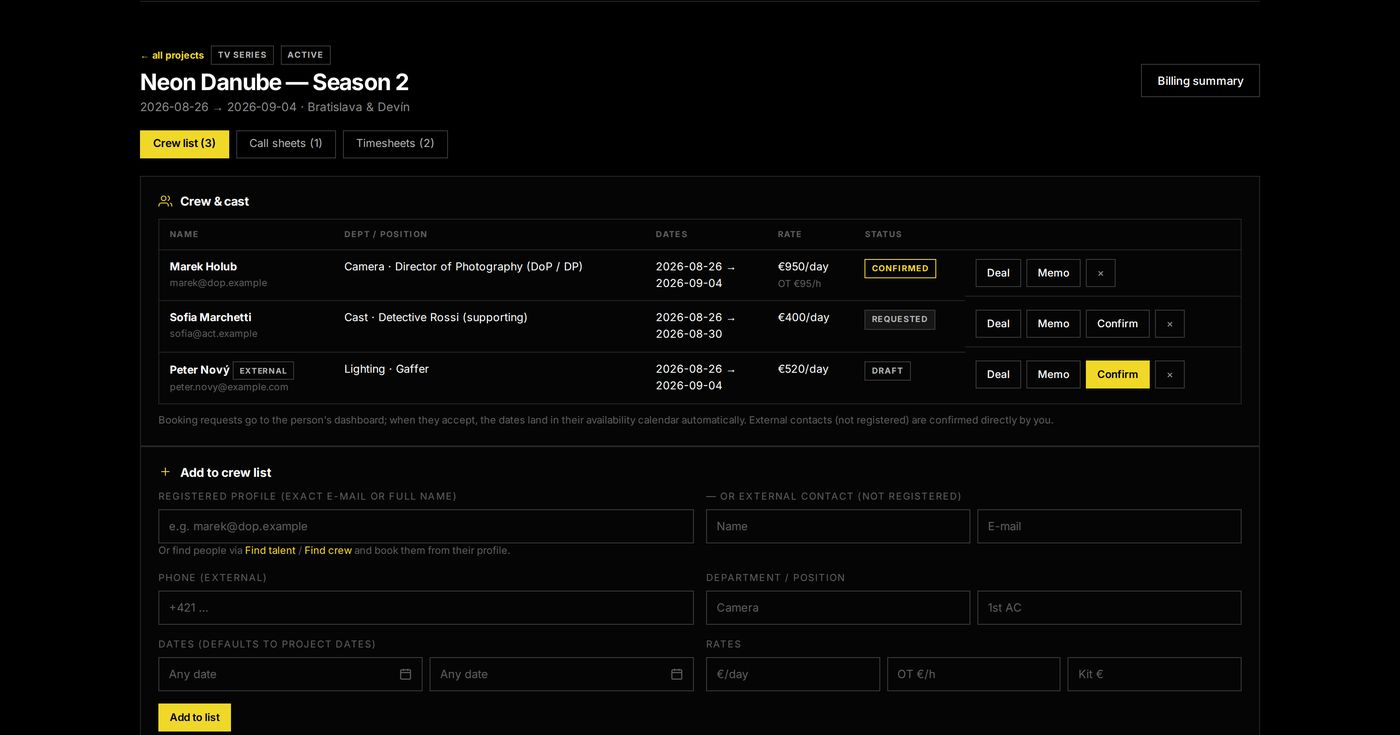Focus the €/day rate field
This screenshot has width=1400, height=735.
tap(793, 674)
